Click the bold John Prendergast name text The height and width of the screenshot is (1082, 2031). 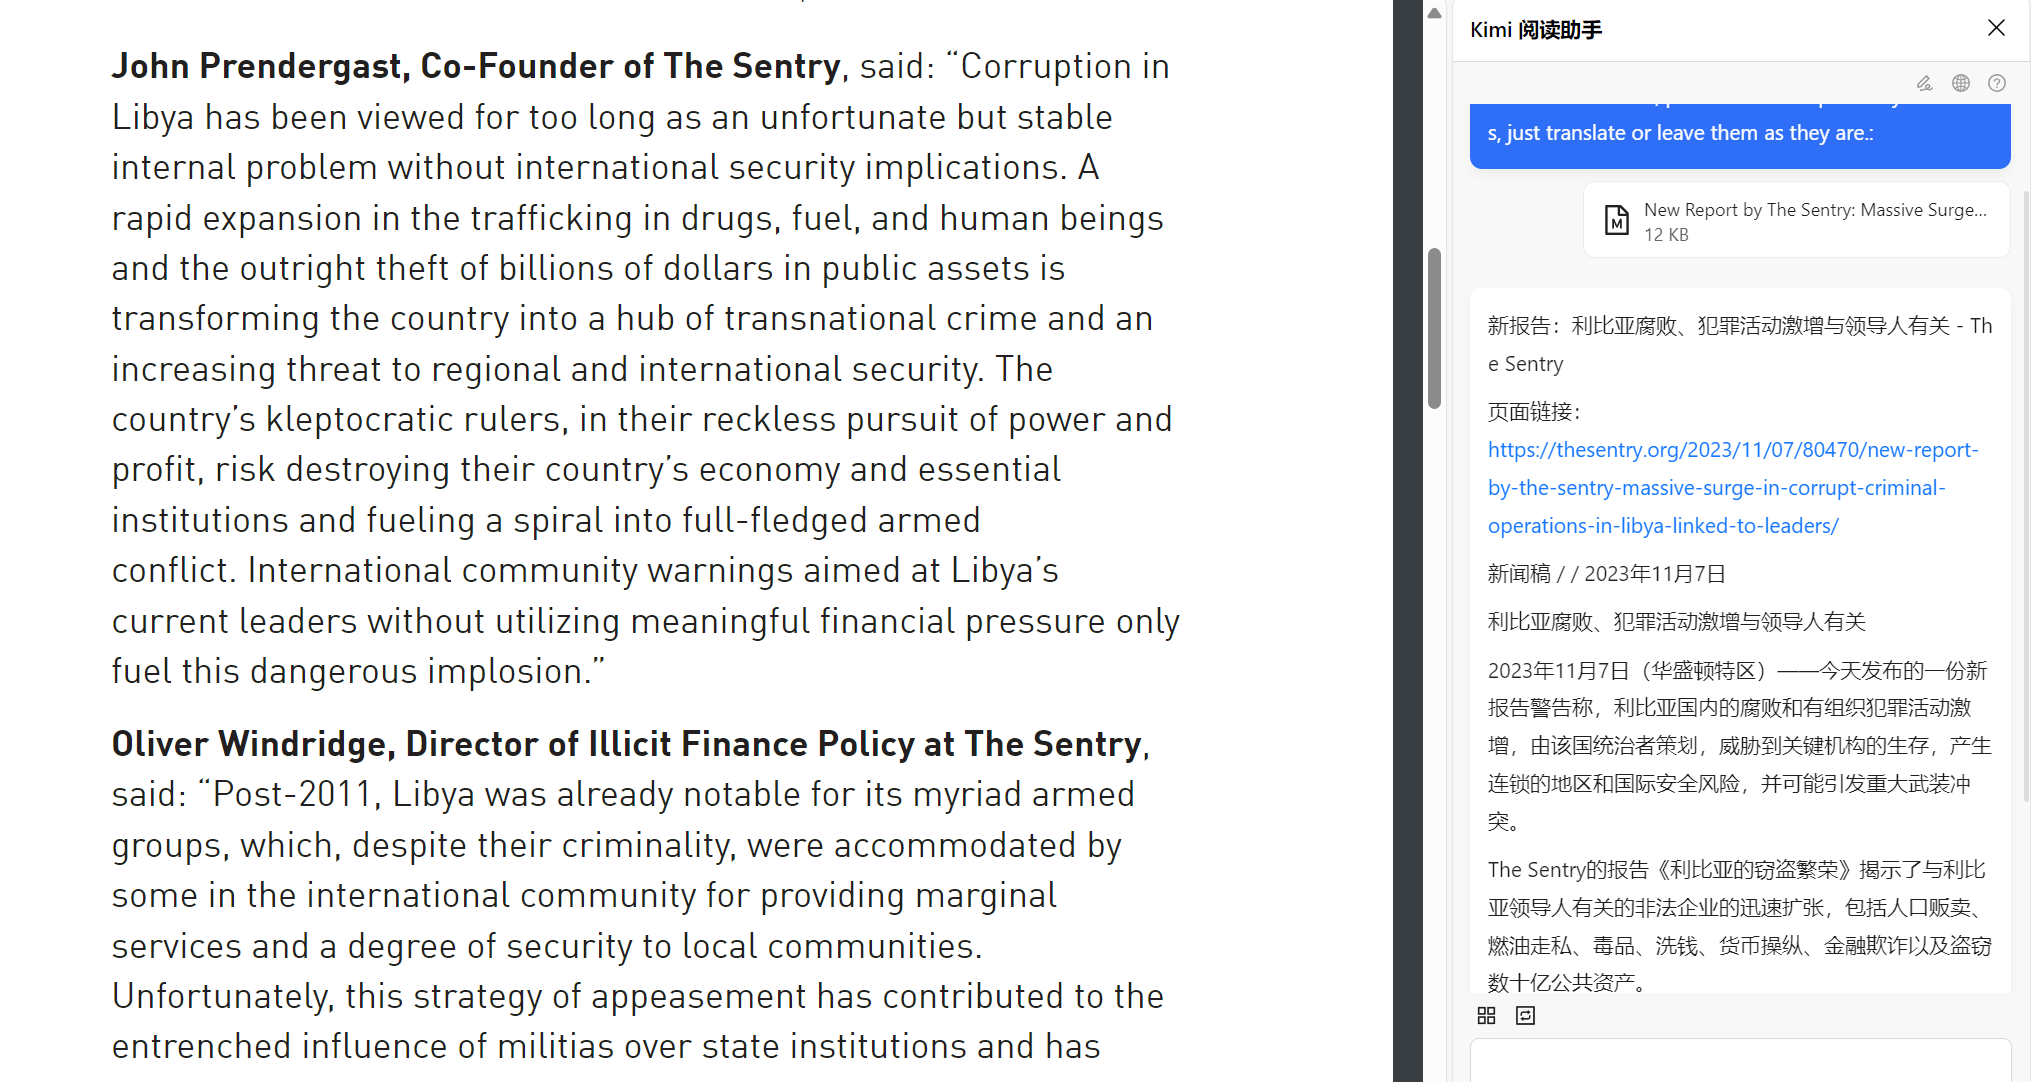pos(475,66)
